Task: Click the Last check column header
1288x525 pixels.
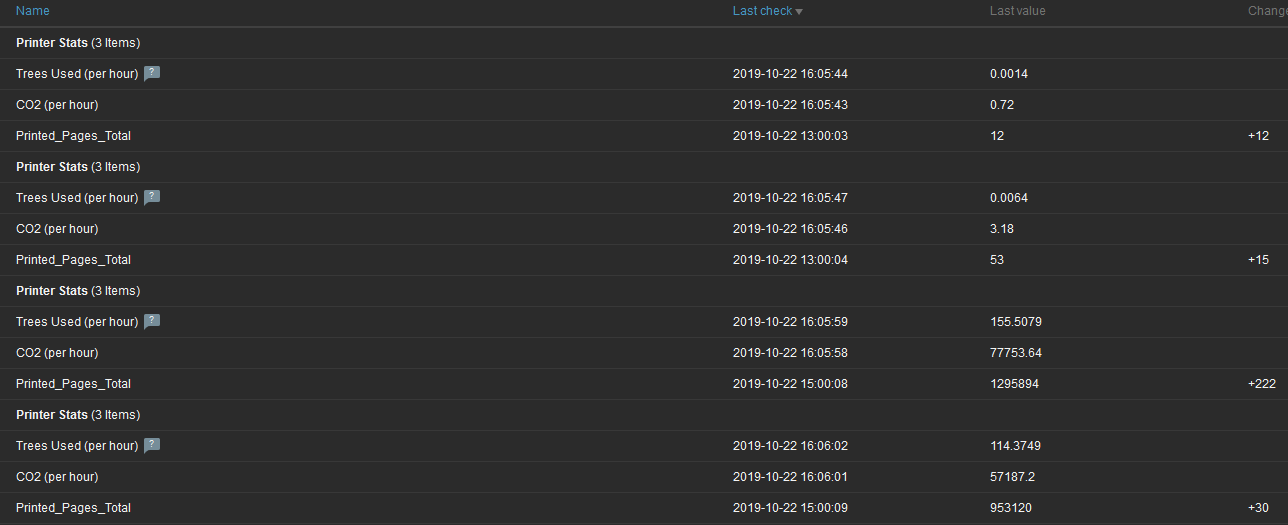Action: point(762,11)
